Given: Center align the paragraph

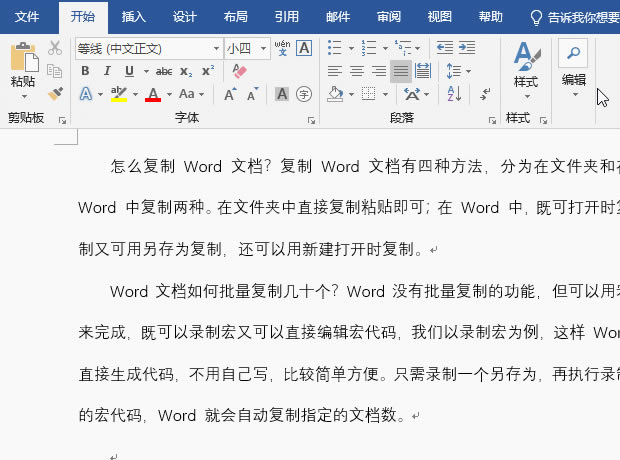Looking at the screenshot, I should pos(356,71).
